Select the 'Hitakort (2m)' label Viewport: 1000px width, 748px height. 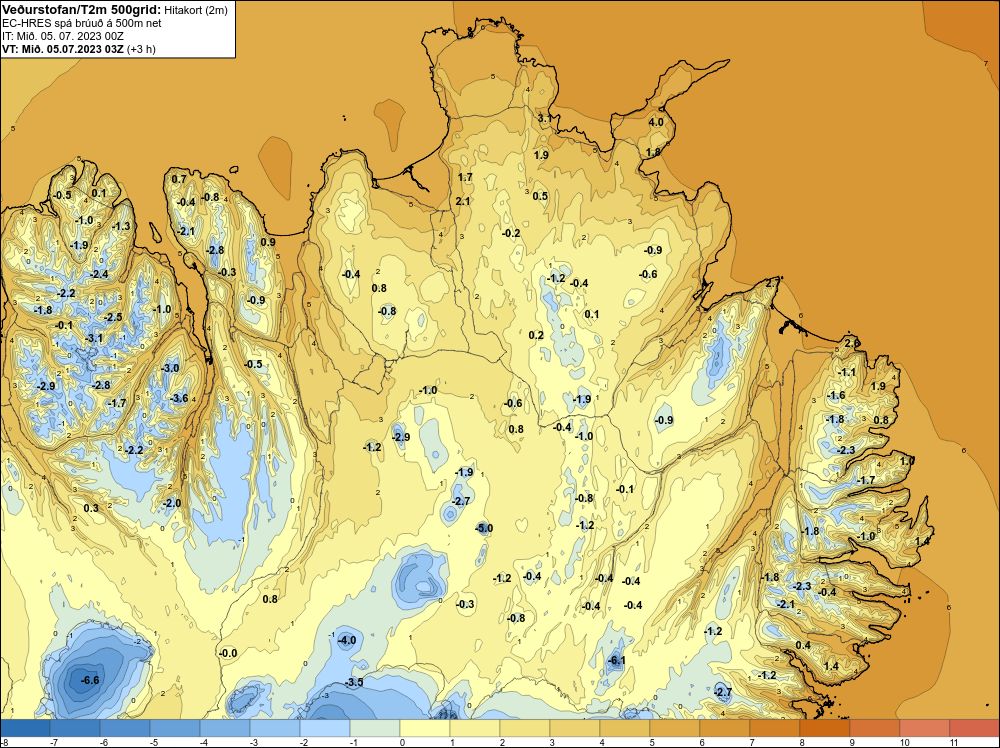[195, 10]
